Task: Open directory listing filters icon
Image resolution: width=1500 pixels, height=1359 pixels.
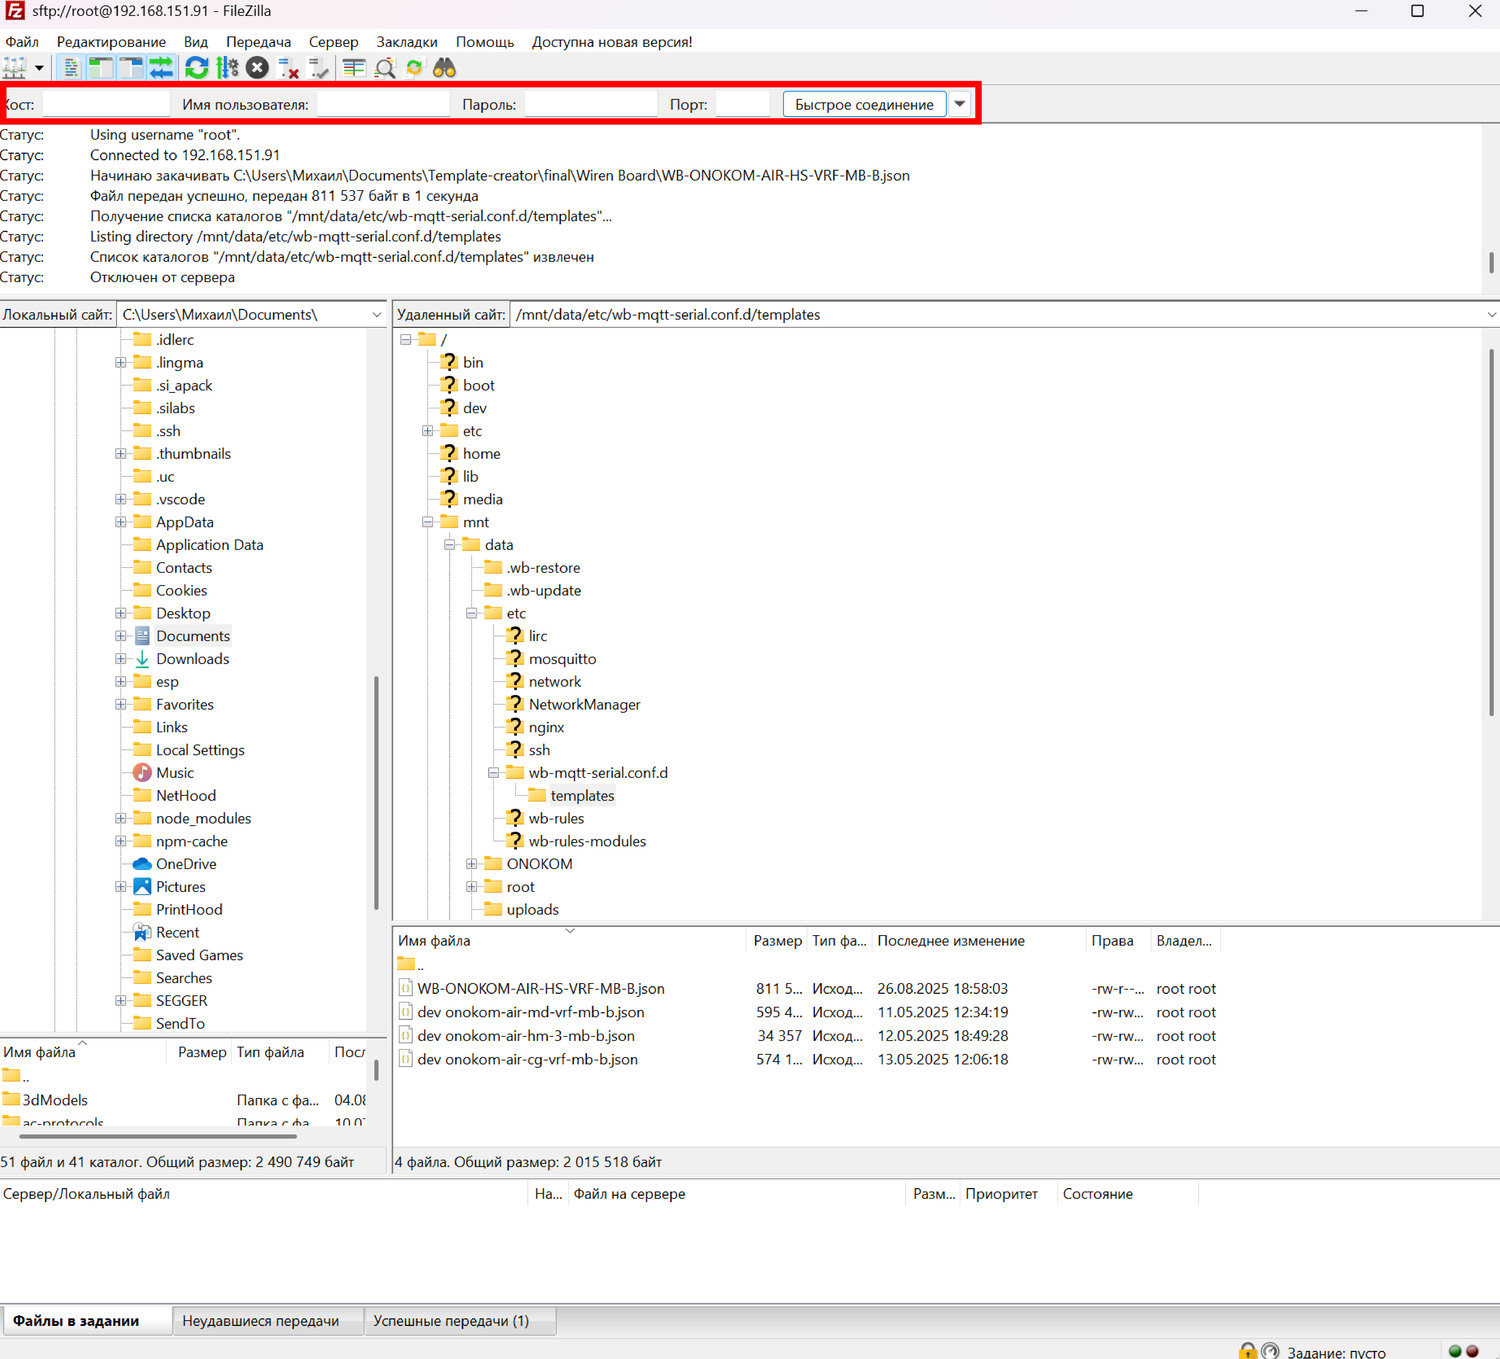Action: pyautogui.click(x=354, y=68)
